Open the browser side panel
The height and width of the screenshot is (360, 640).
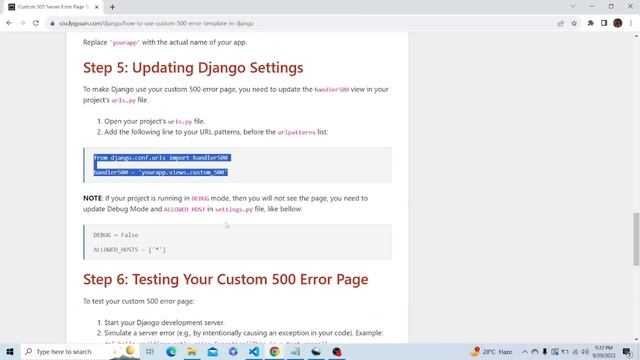[x=604, y=23]
